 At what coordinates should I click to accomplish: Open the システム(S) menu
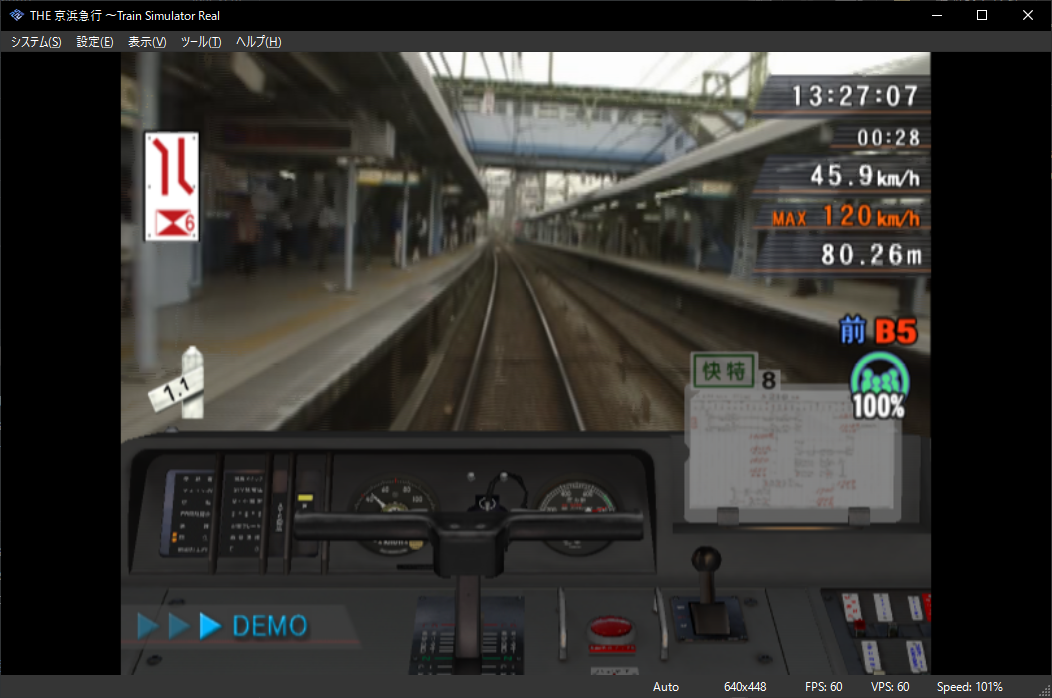point(36,42)
